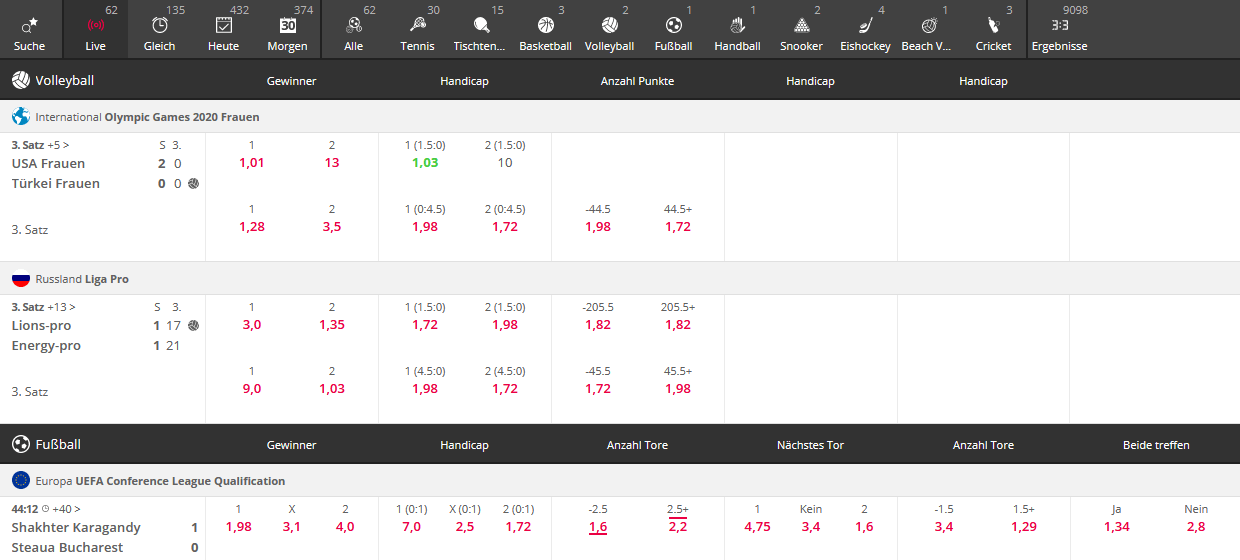This screenshot has width=1240, height=560.
Task: Click the globe icon beside Olympic Games 2020 Frauen
Action: pos(21,116)
